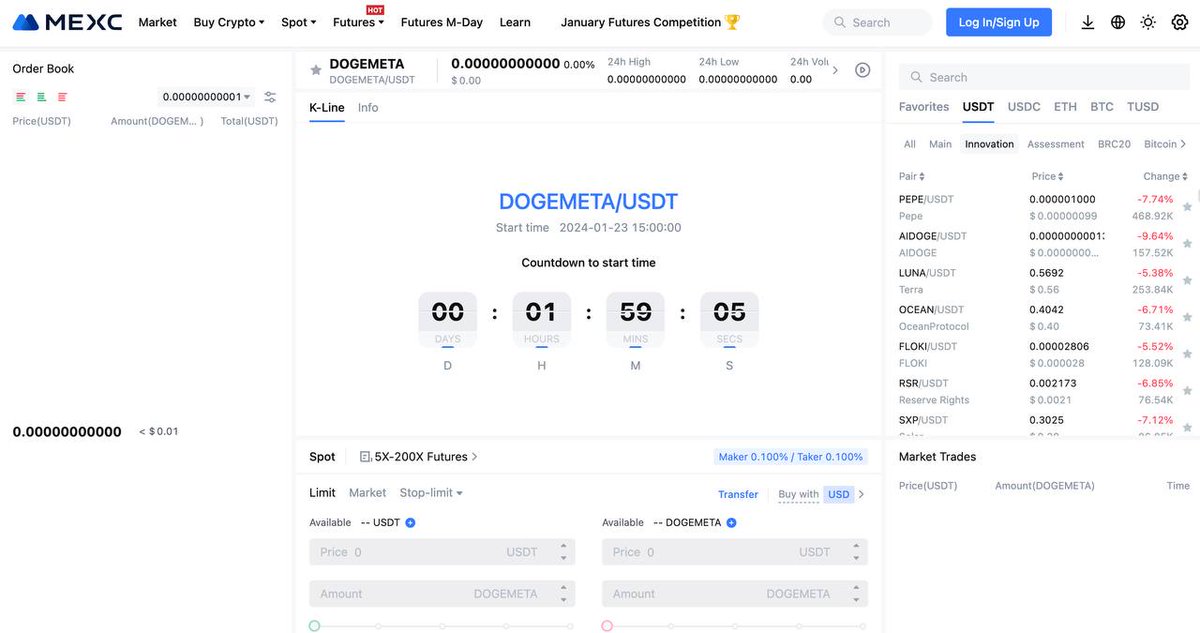
Task: Star the SXP/USDT pair
Action: click(x=1187, y=428)
